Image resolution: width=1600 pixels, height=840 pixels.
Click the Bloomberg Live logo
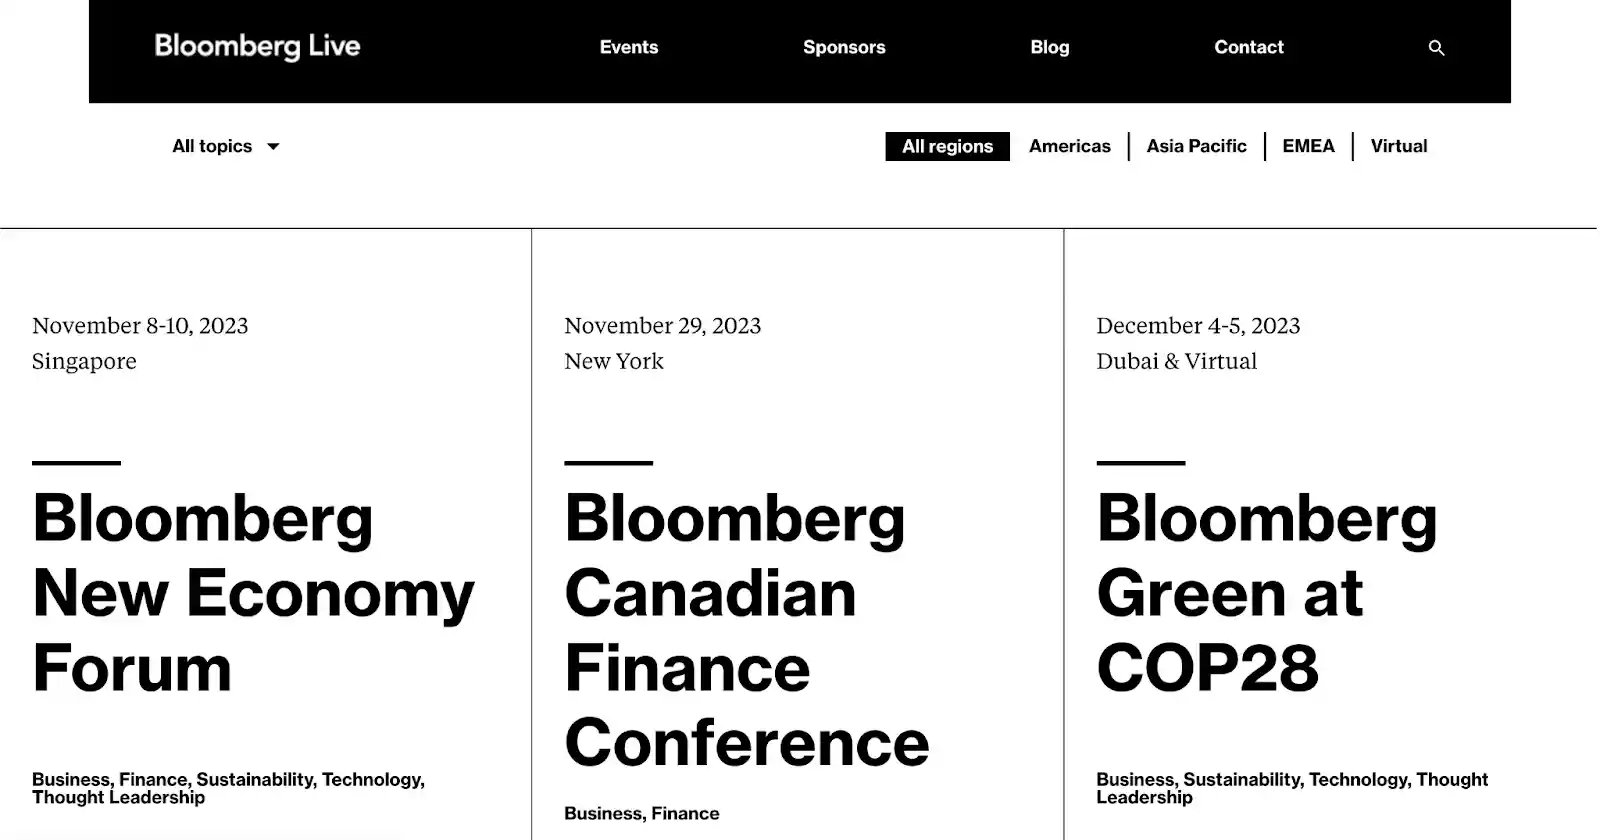point(257,47)
